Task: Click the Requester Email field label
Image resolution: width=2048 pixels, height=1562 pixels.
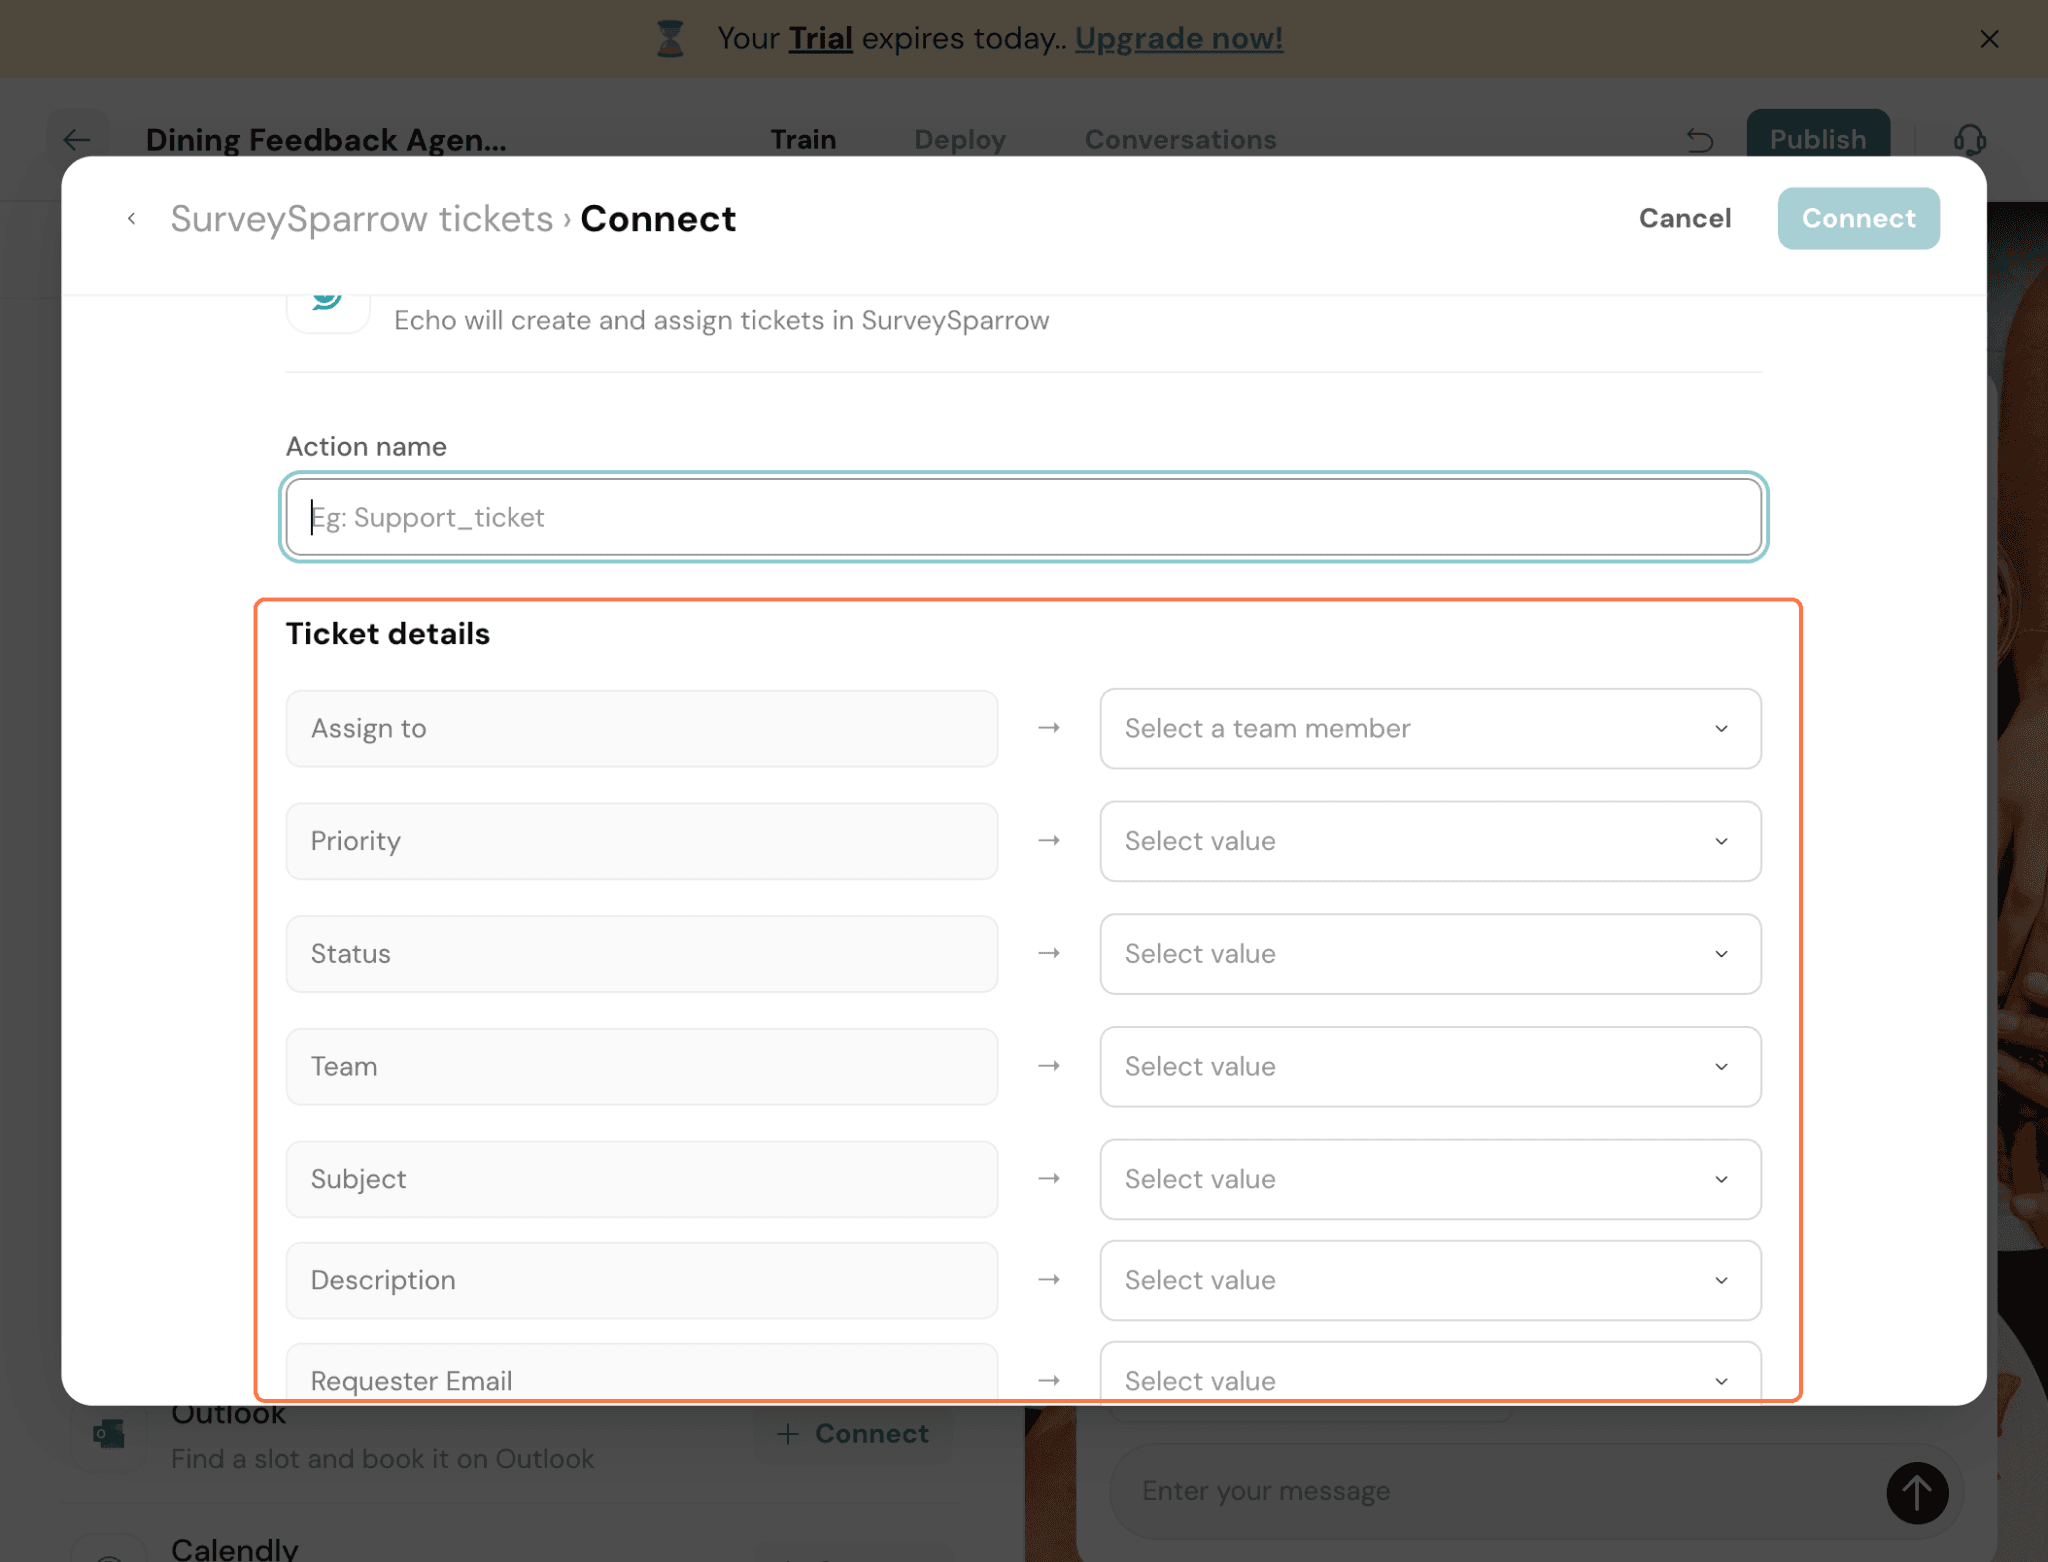Action: click(642, 1372)
